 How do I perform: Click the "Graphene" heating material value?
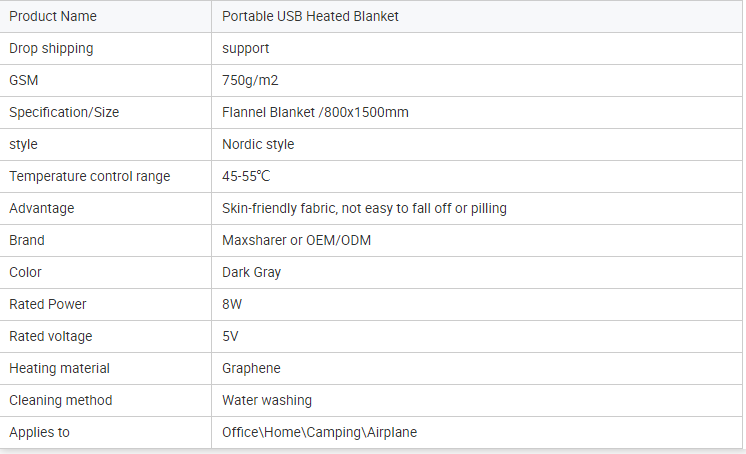pyautogui.click(x=251, y=368)
